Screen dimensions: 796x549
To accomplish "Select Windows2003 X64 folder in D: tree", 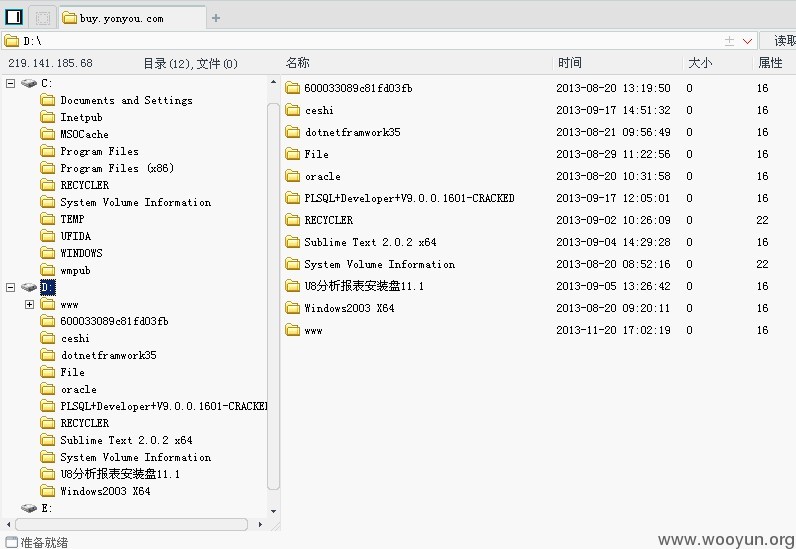I will tap(106, 491).
